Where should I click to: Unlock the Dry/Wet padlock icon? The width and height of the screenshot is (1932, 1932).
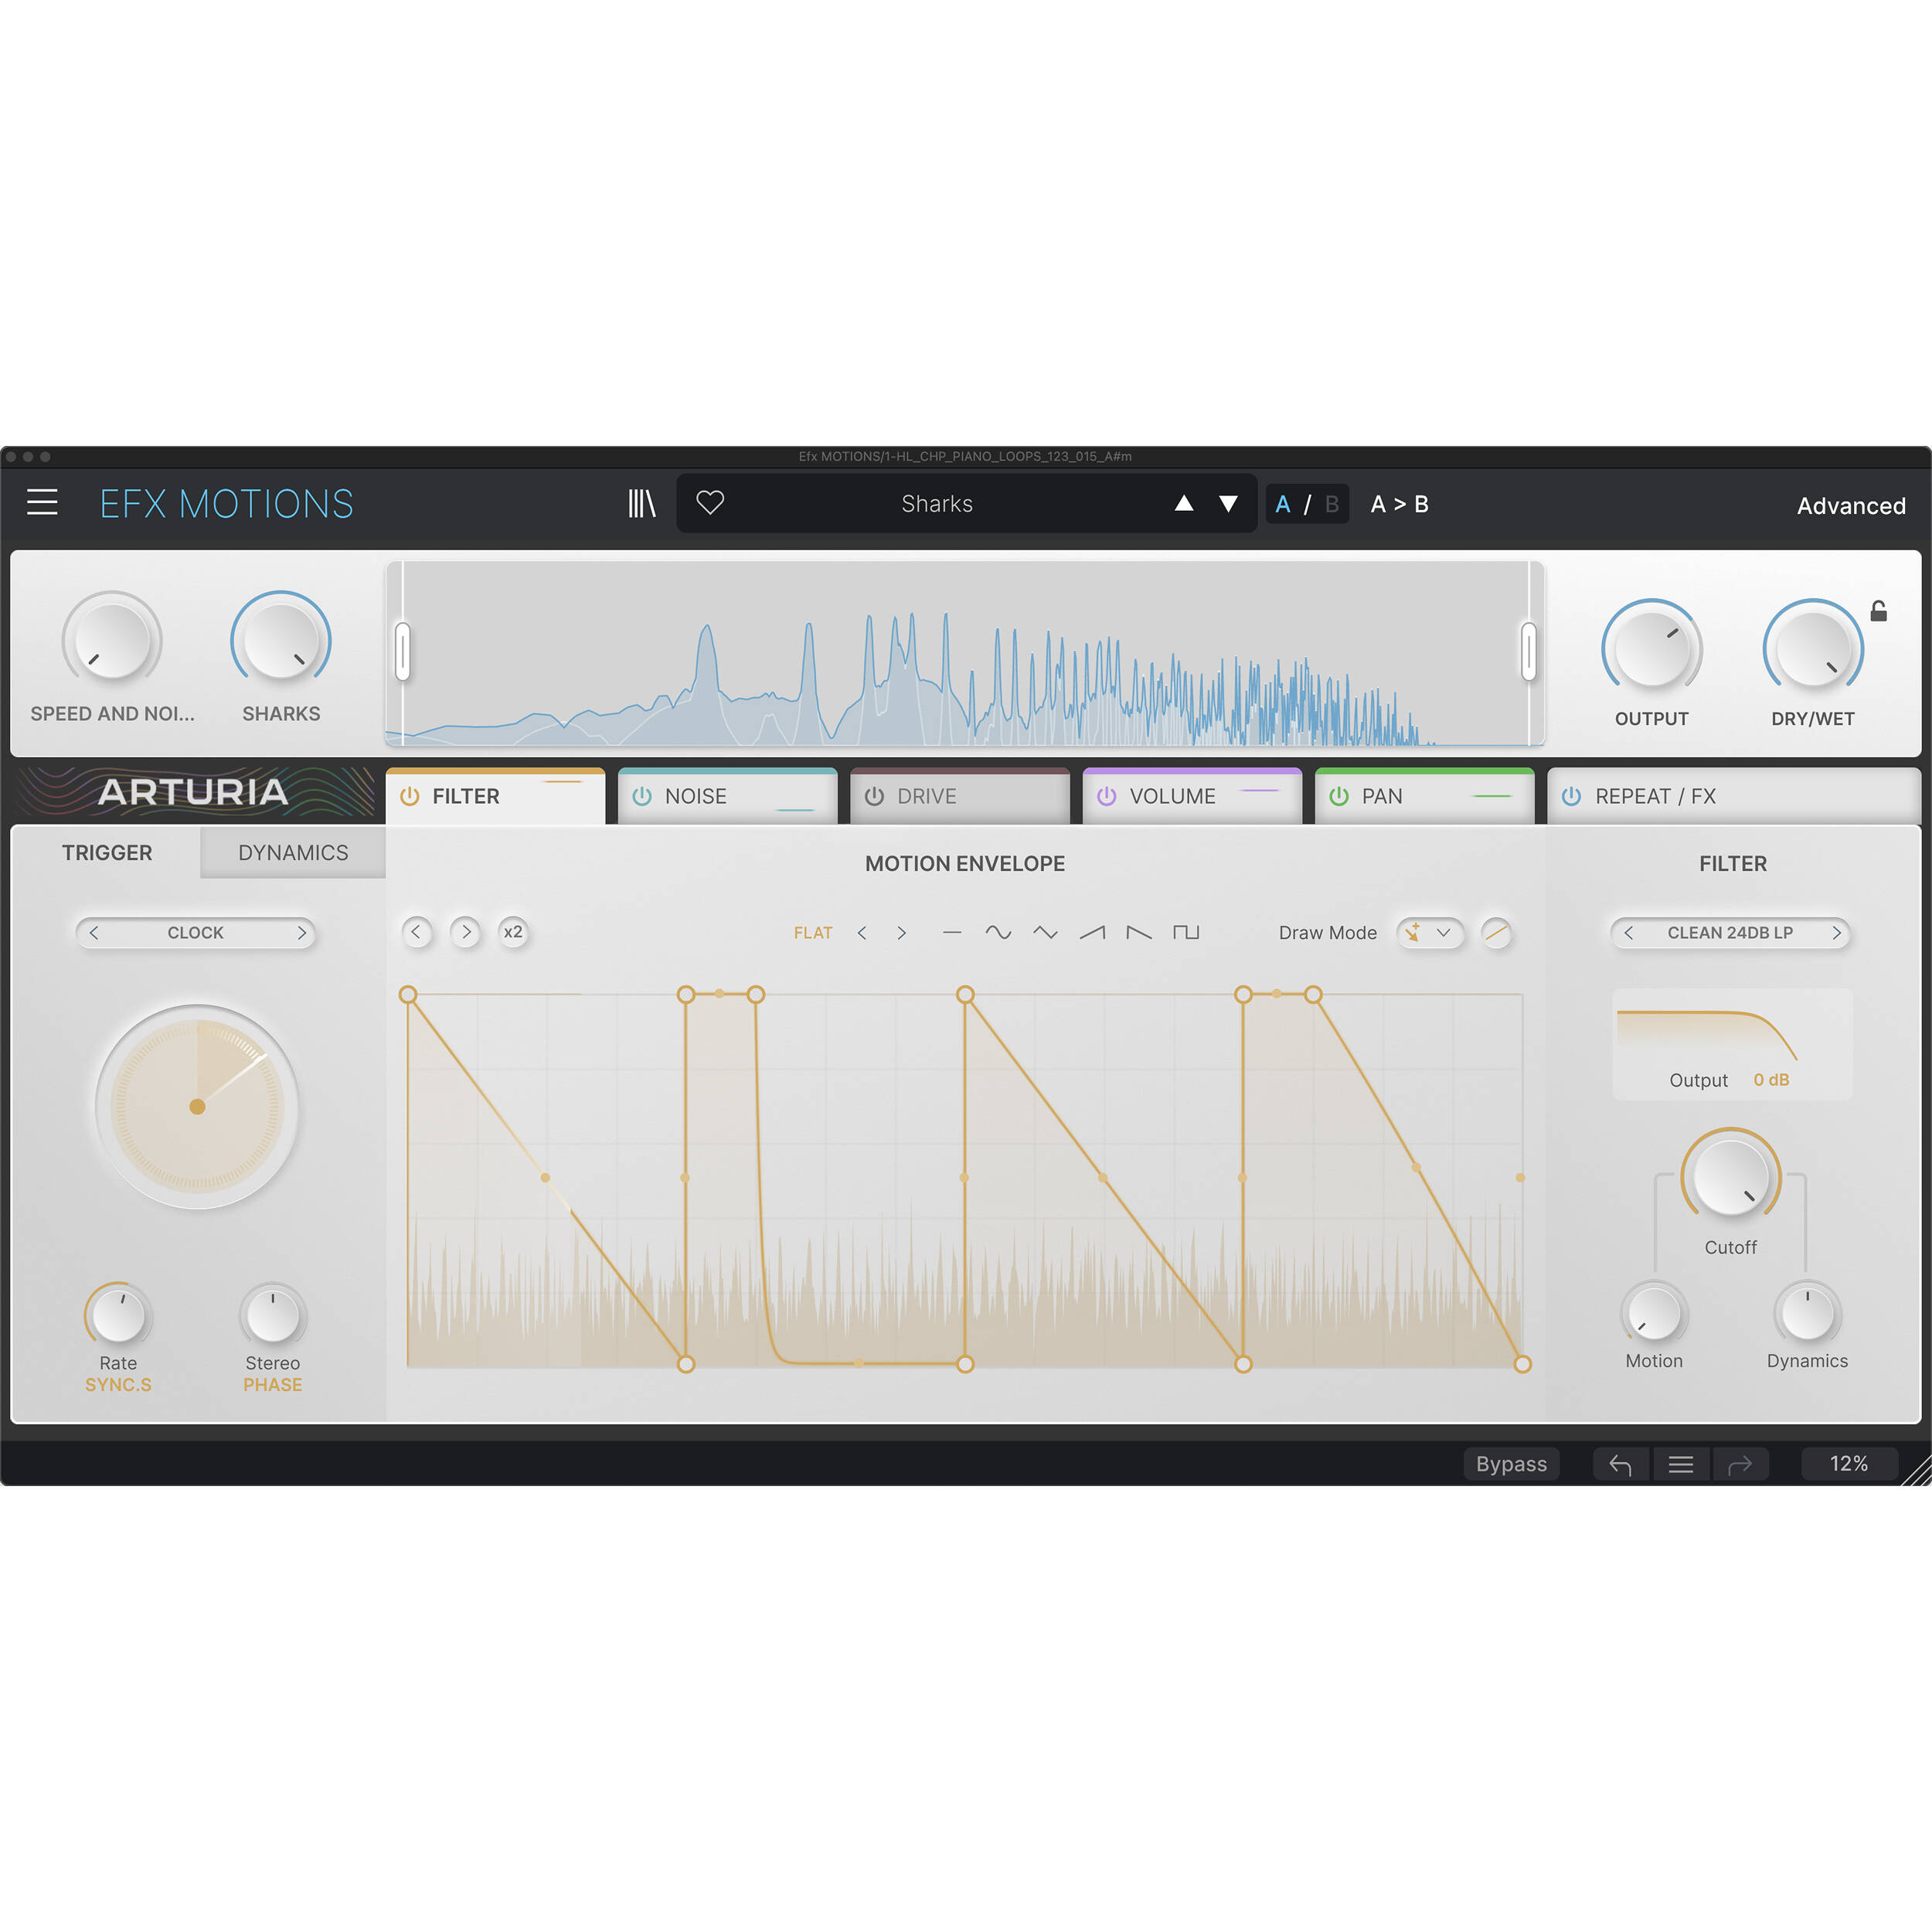[1879, 611]
